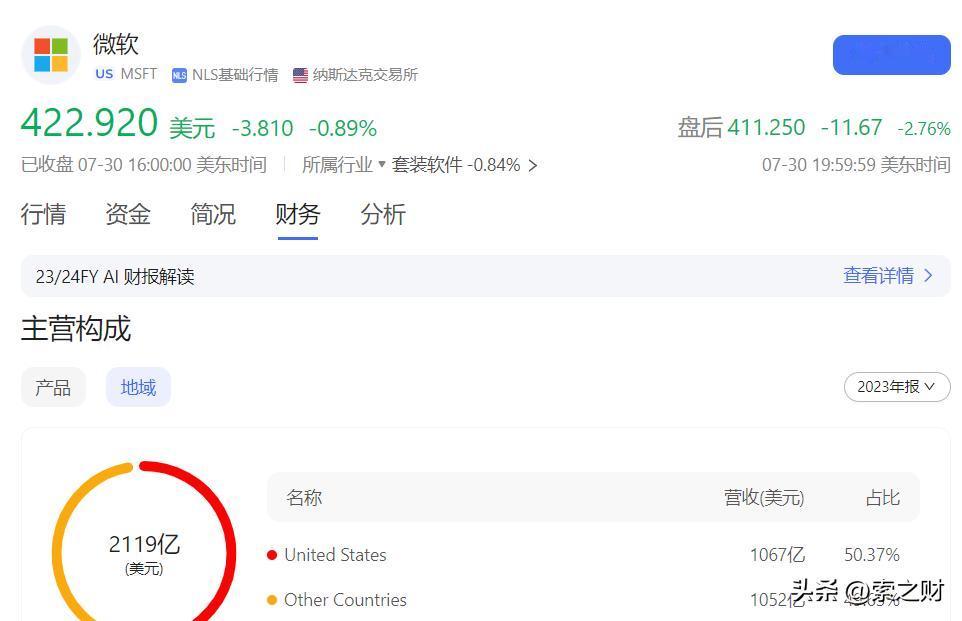
Task: Click the MSFT ticker symbol
Action: pos(139,74)
